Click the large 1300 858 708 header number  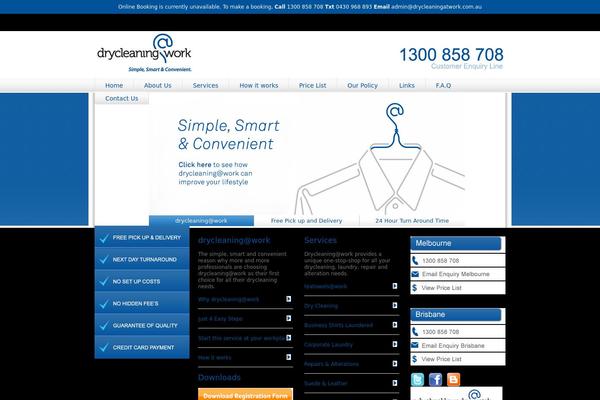[451, 54]
